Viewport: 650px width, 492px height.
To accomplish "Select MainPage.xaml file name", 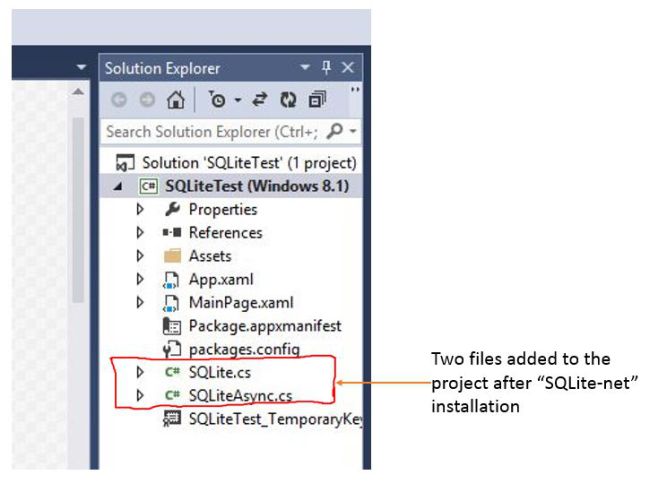I will [241, 303].
